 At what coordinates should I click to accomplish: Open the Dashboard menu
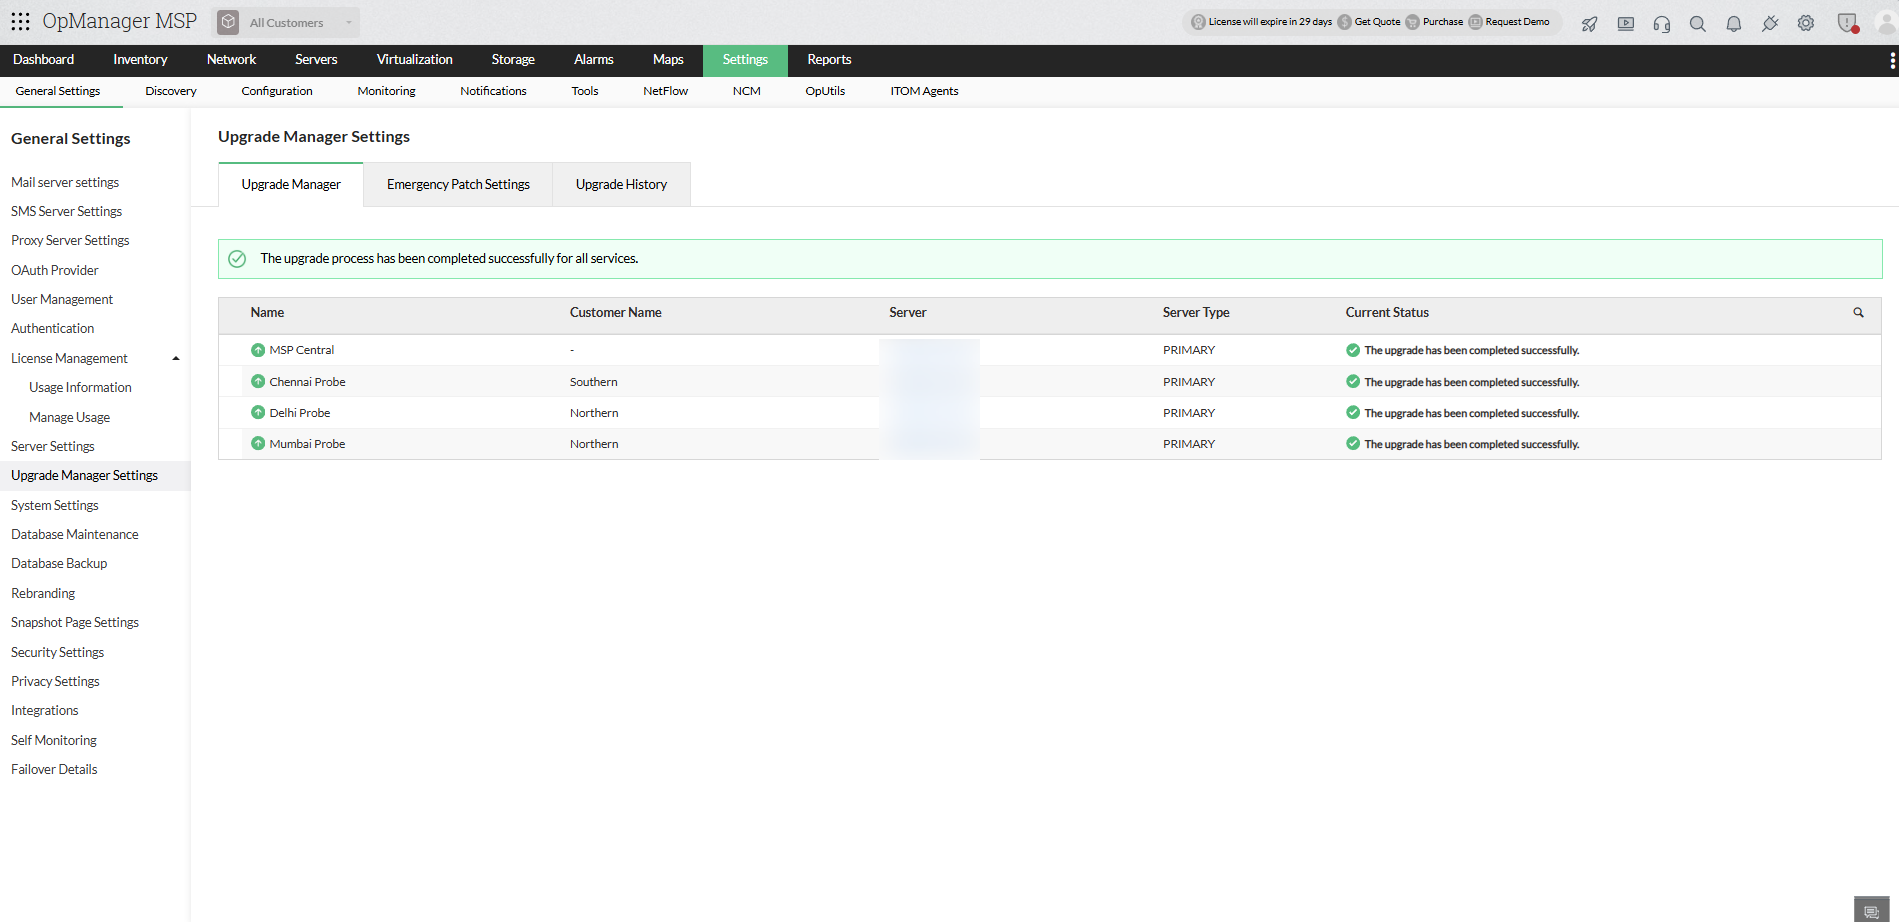coord(44,60)
